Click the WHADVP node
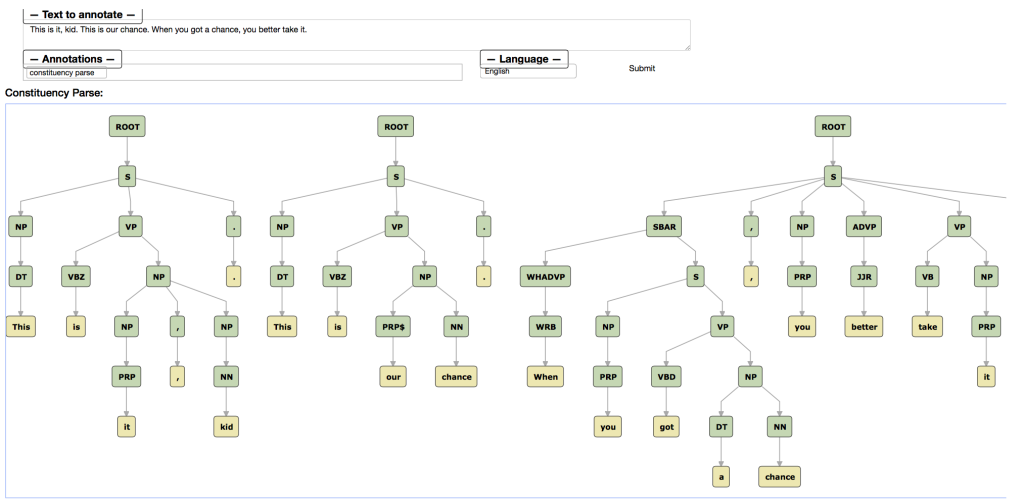 543,275
